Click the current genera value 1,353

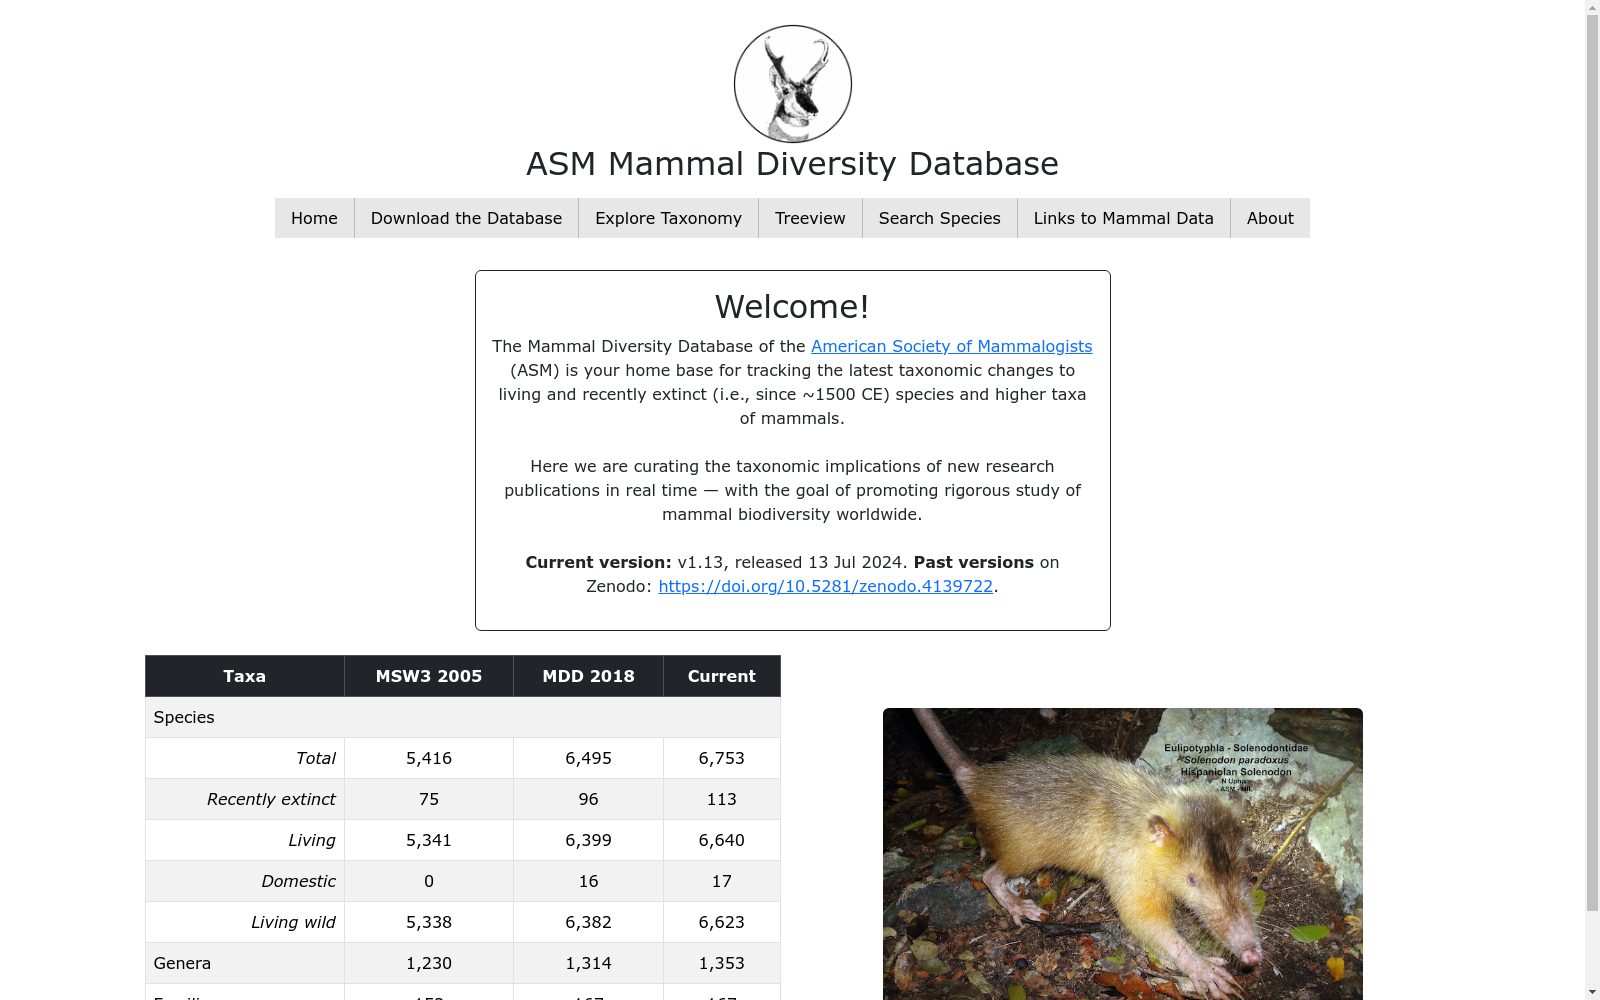click(x=722, y=963)
